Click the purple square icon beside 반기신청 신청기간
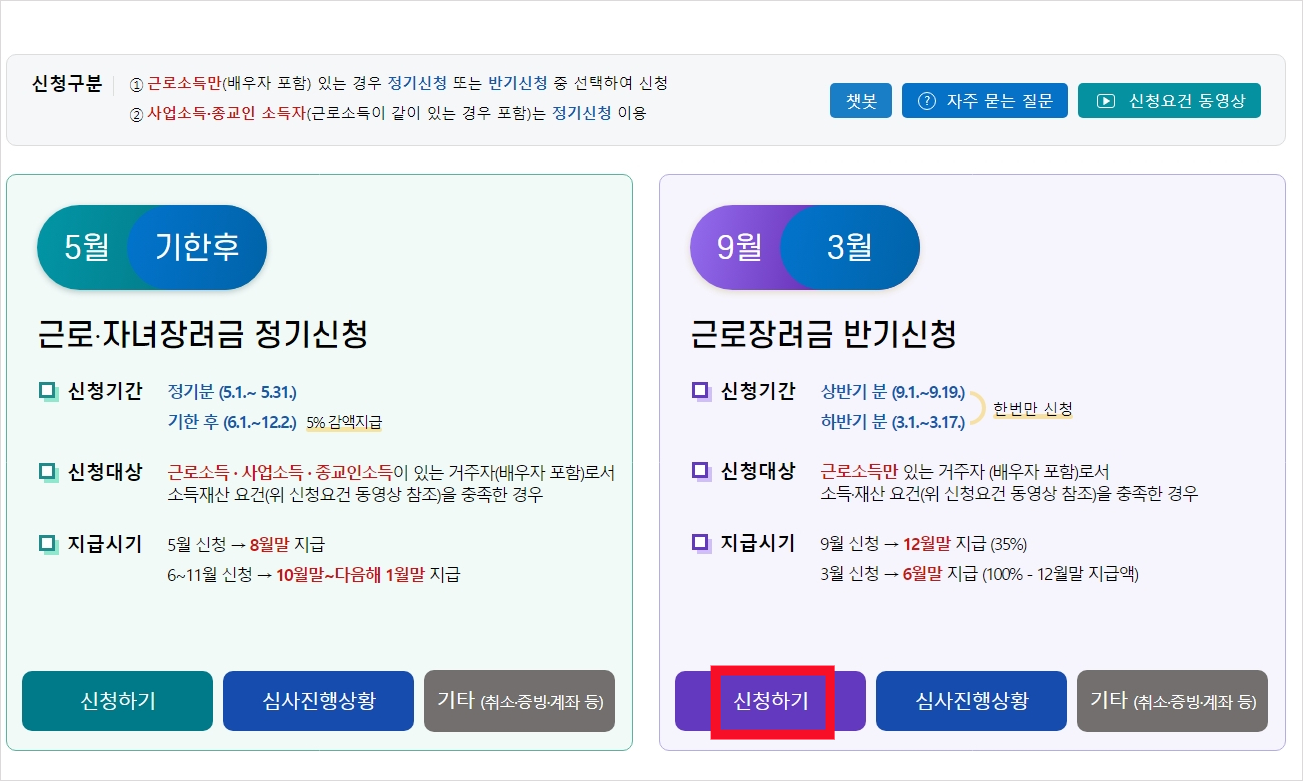 tap(702, 391)
